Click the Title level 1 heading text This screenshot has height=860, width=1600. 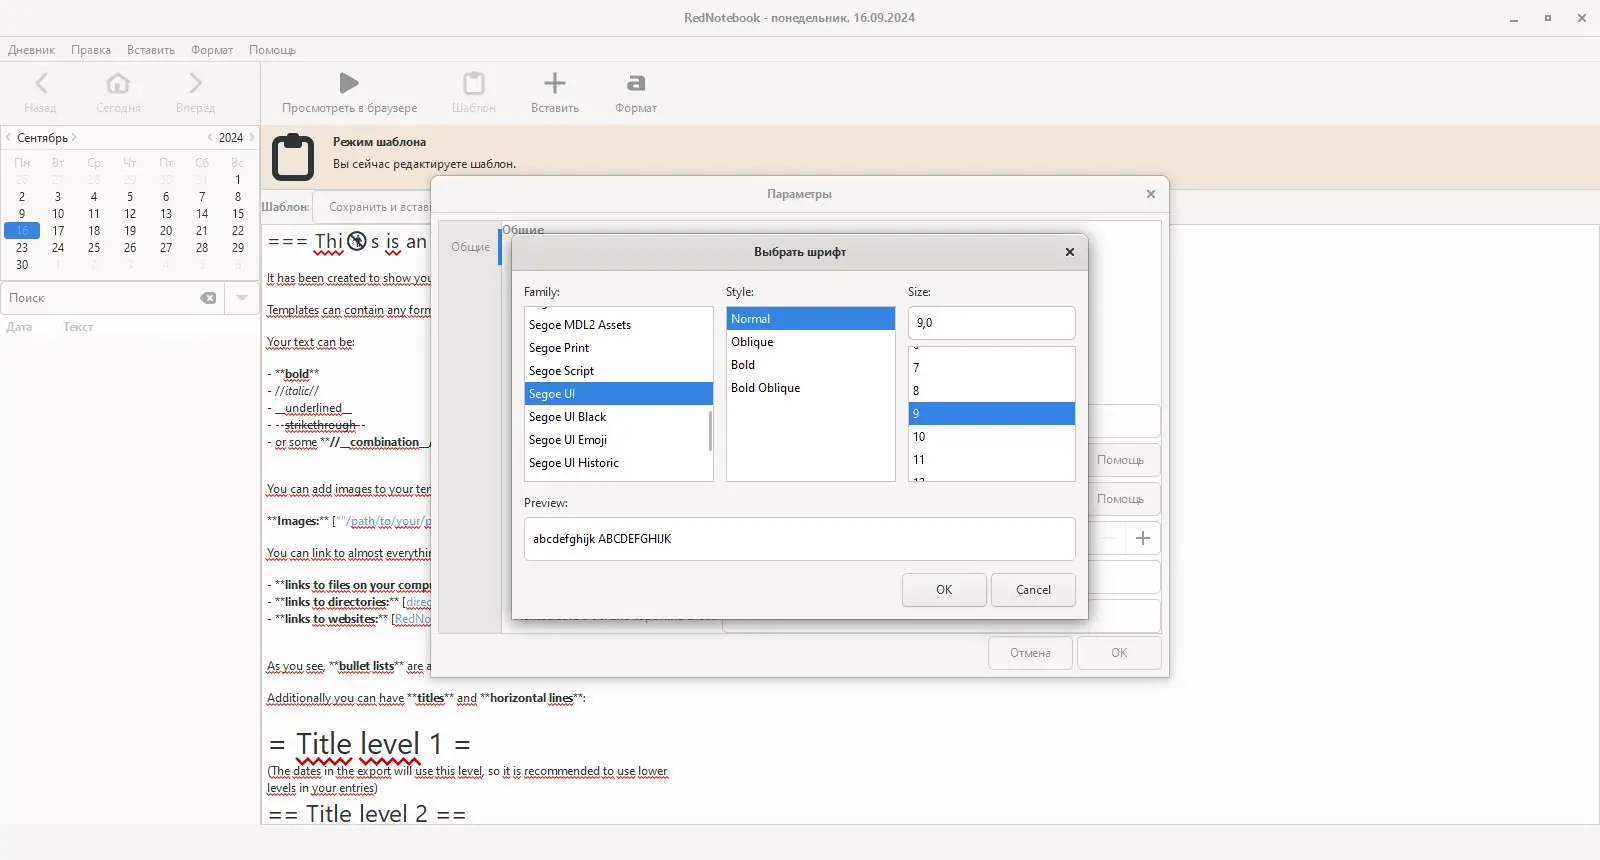(x=369, y=744)
